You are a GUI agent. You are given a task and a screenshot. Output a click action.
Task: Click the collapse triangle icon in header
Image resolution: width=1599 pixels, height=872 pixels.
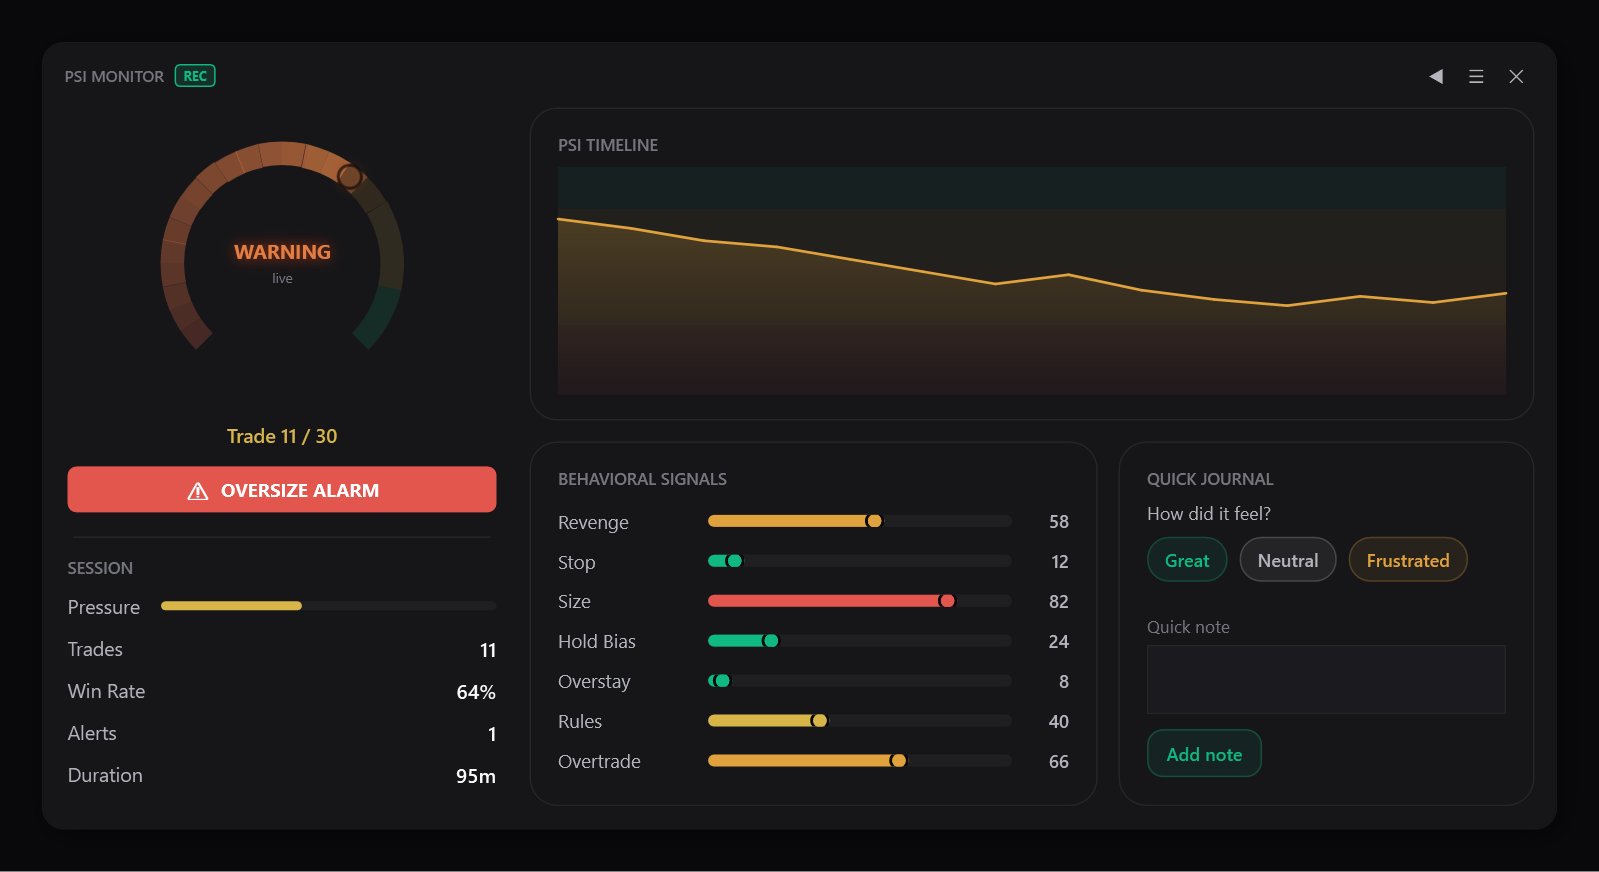pos(1436,76)
